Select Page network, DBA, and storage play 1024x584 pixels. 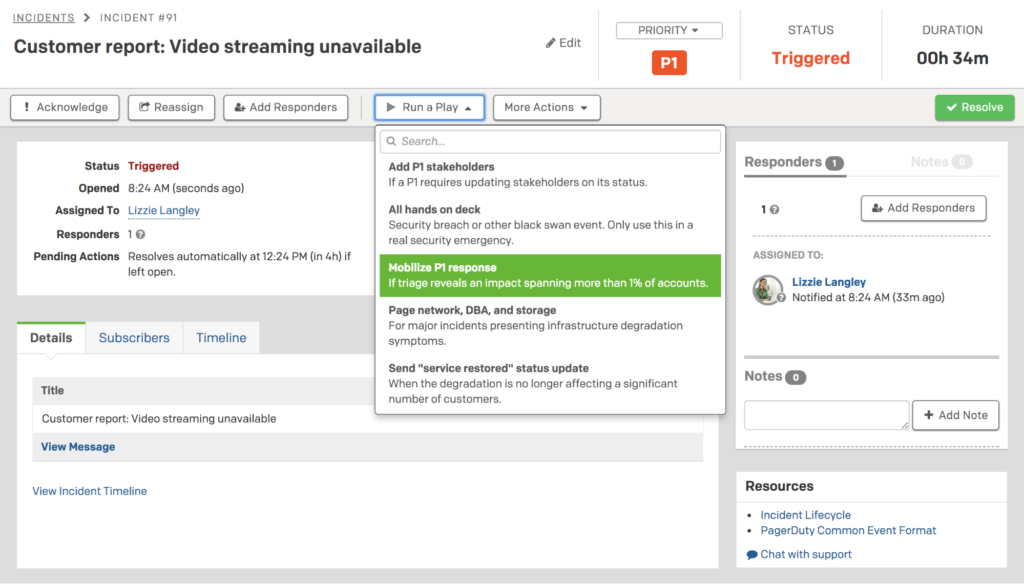(x=551, y=325)
